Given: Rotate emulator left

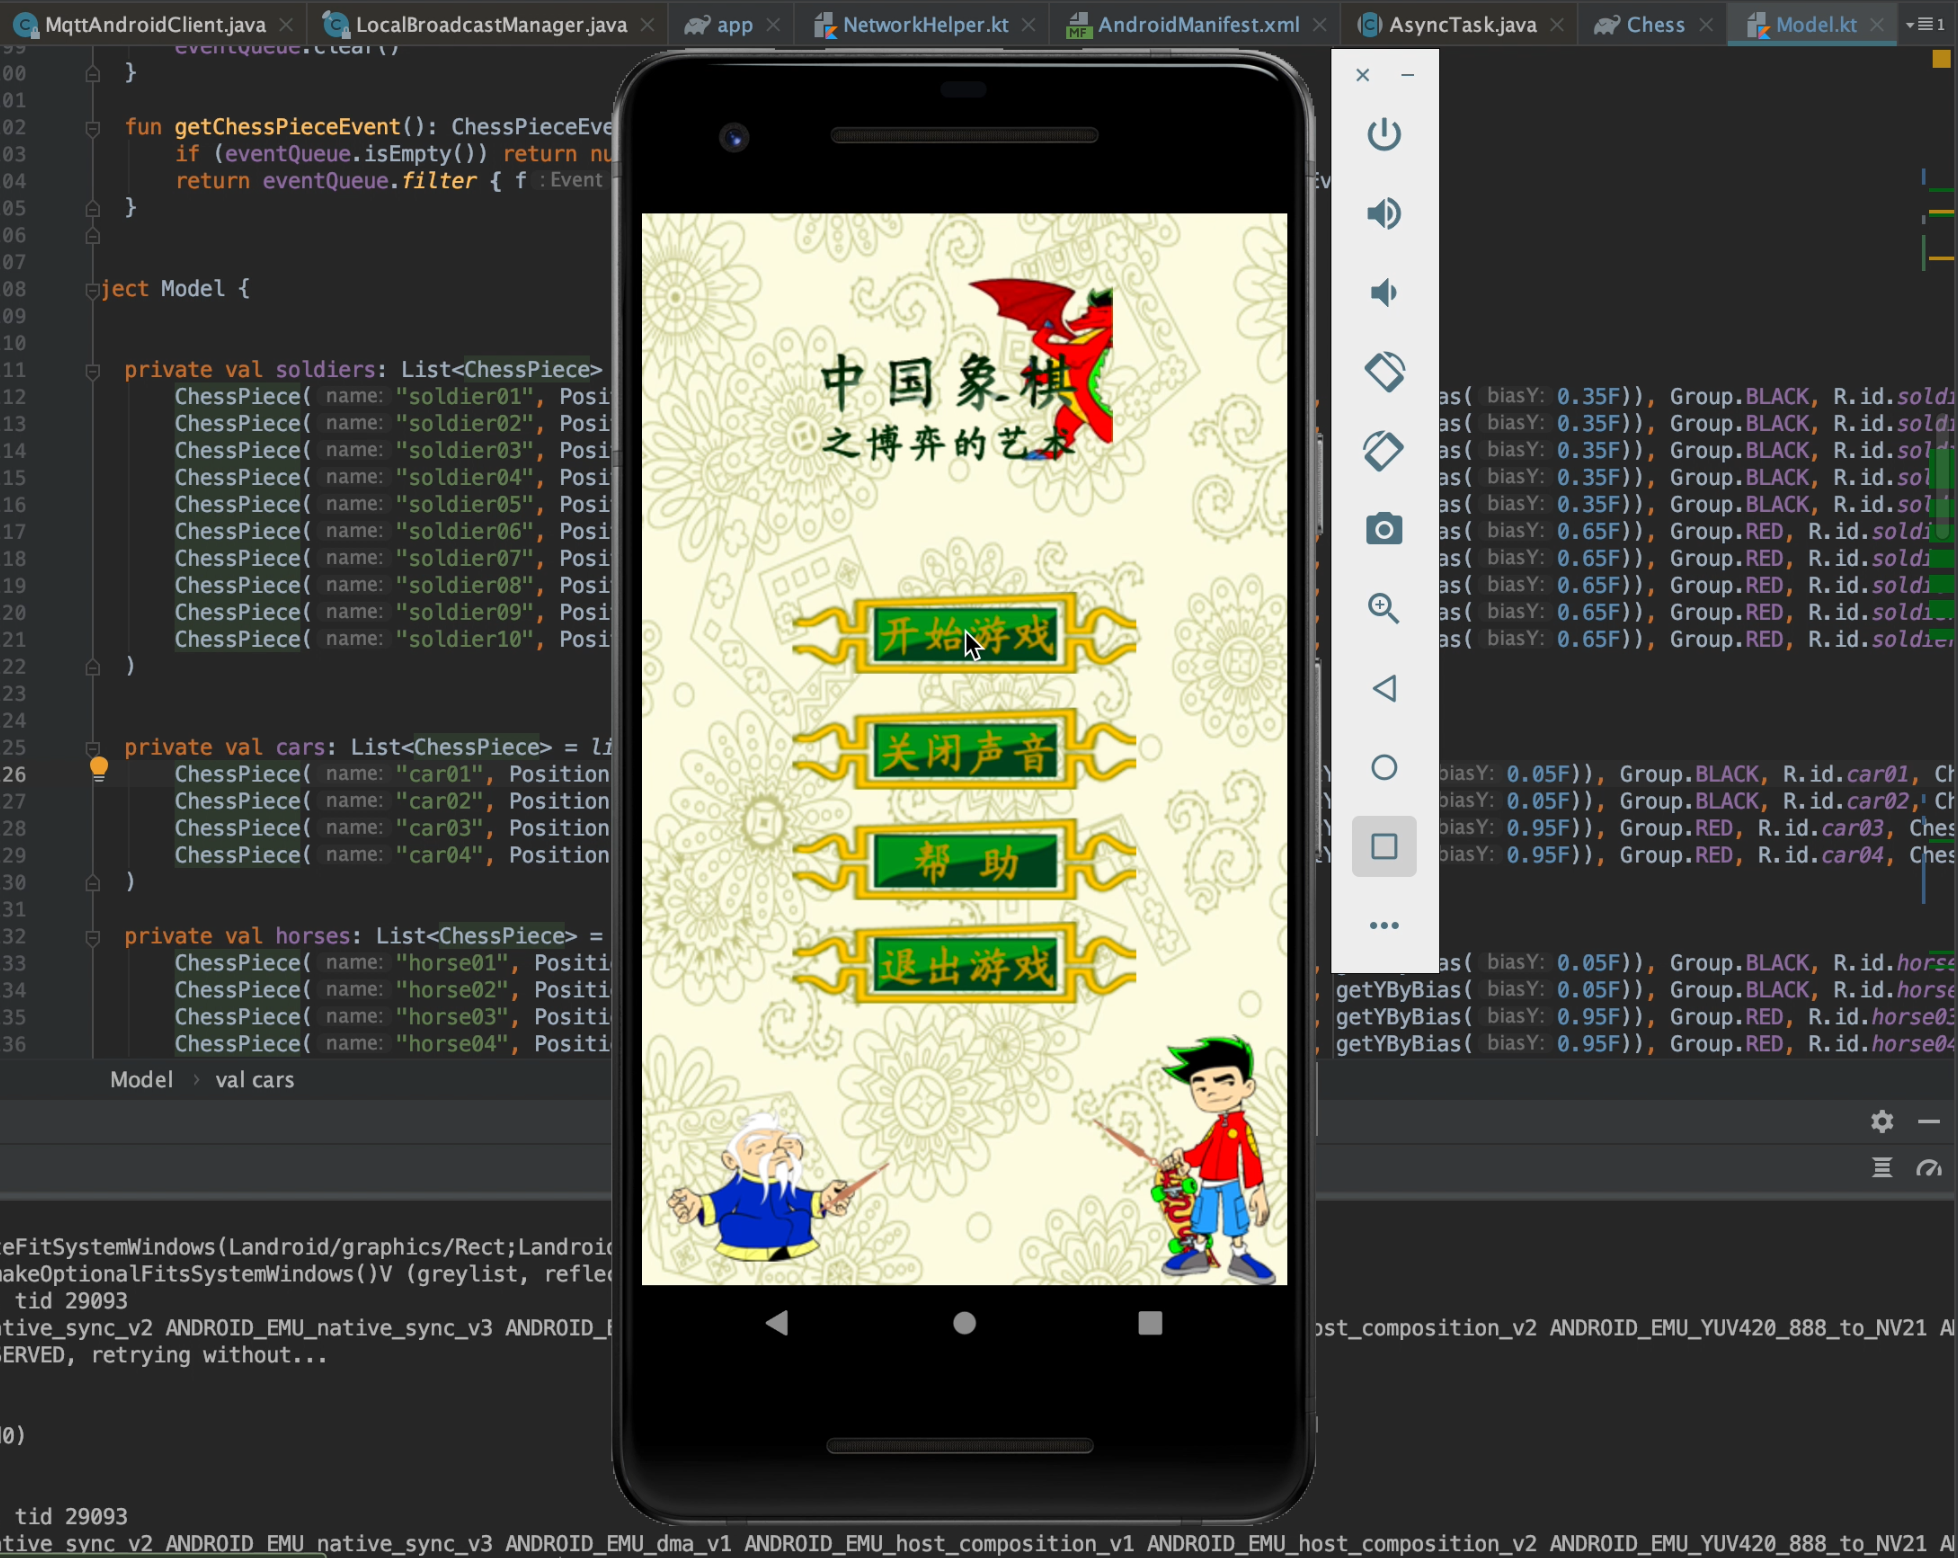Looking at the screenshot, I should click(x=1384, y=372).
